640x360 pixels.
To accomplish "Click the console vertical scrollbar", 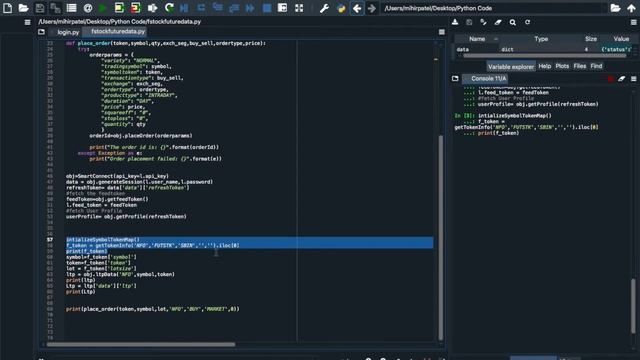I will 633,306.
